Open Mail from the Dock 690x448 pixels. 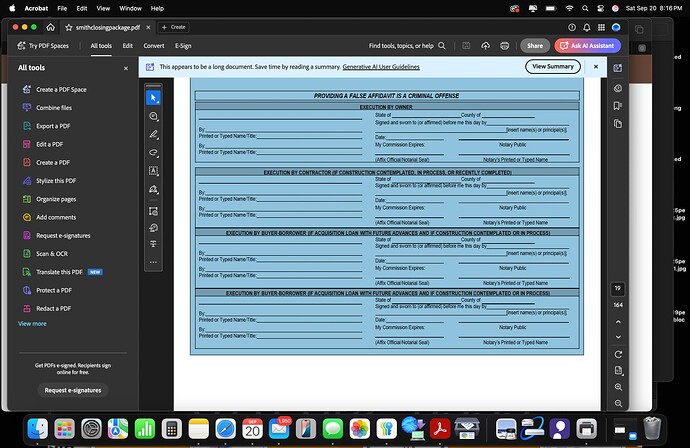[279, 428]
